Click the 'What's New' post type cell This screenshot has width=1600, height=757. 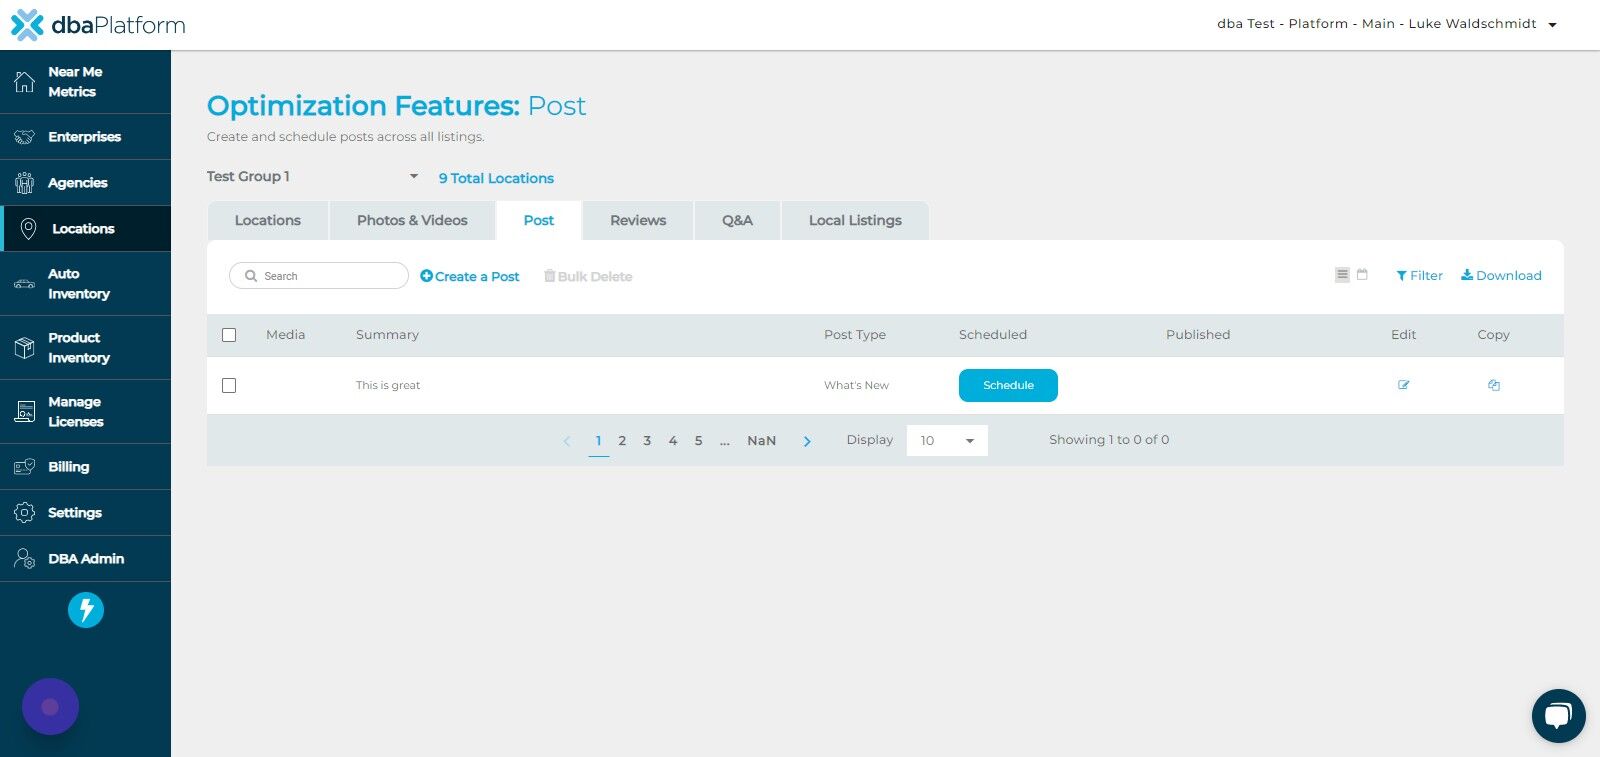[856, 385]
